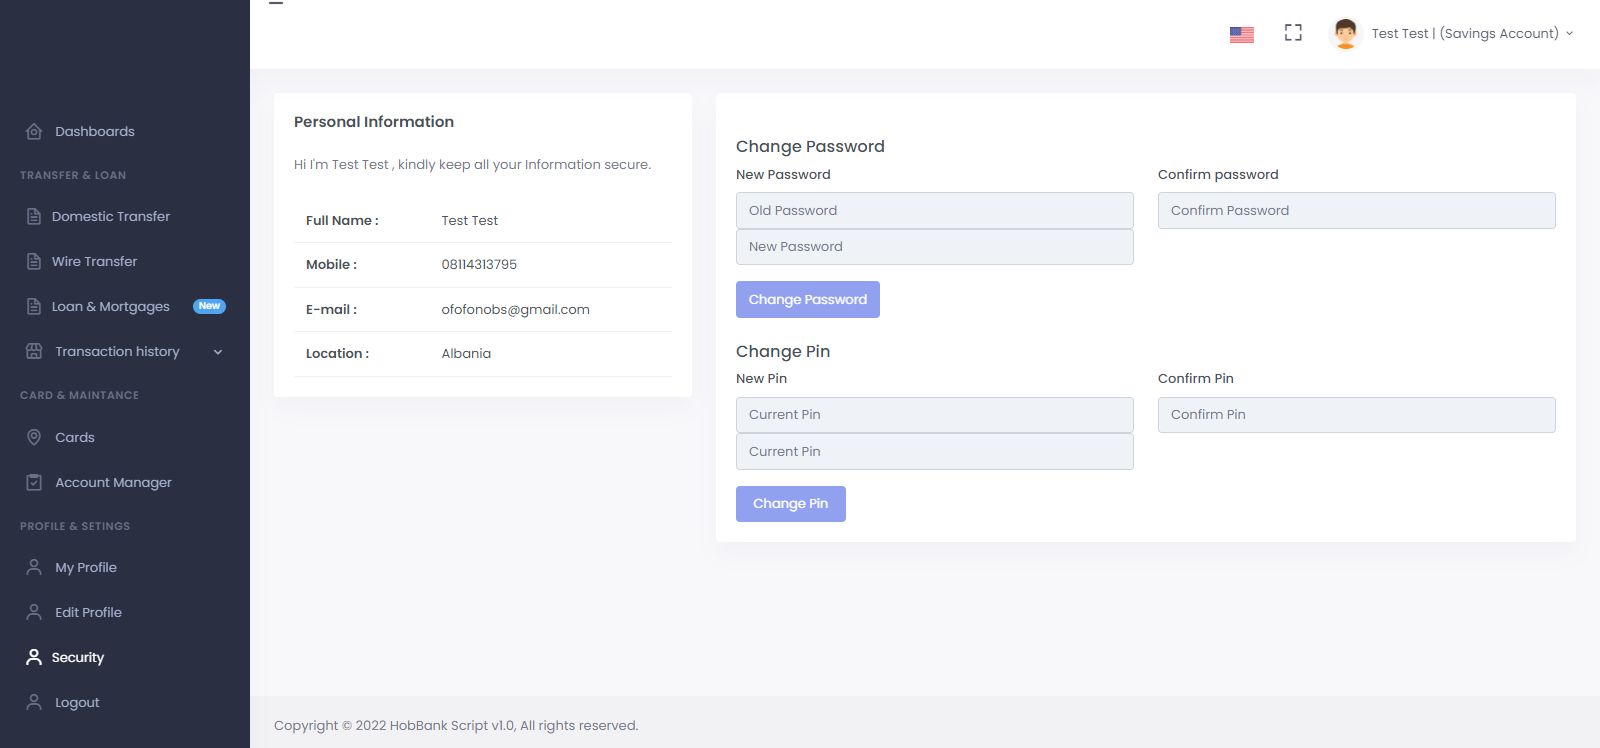
Task: Click the US flag language icon
Action: (1241, 34)
